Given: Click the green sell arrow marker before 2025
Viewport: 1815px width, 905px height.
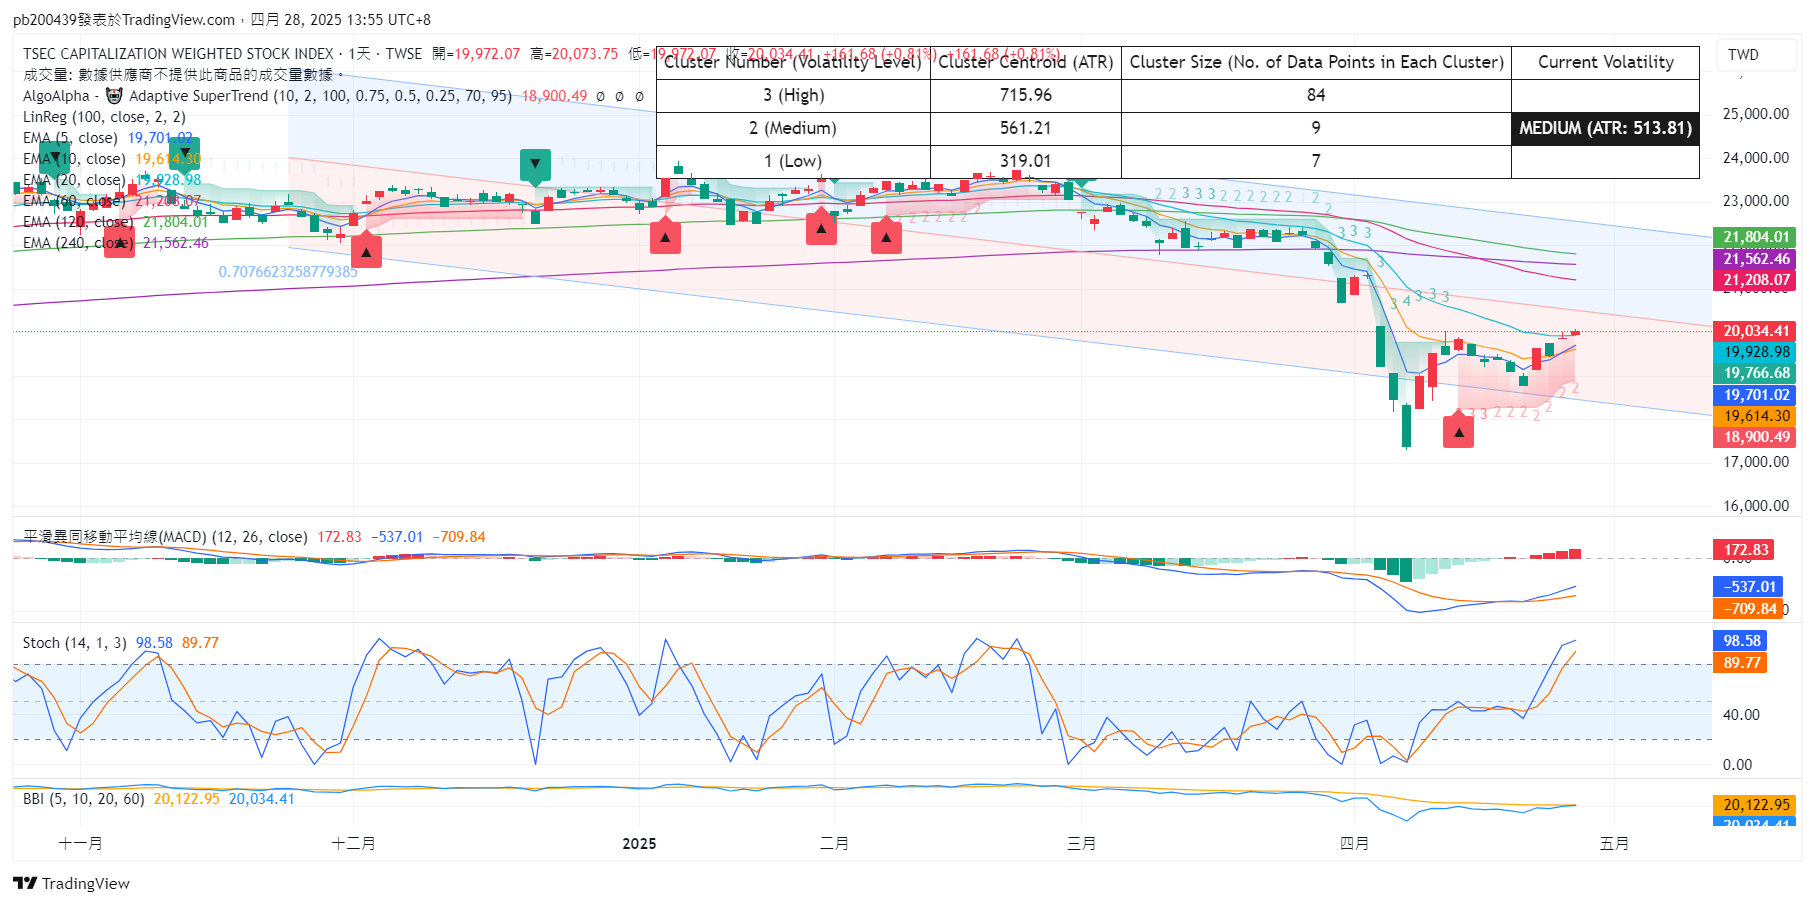Looking at the screenshot, I should click(x=535, y=166).
